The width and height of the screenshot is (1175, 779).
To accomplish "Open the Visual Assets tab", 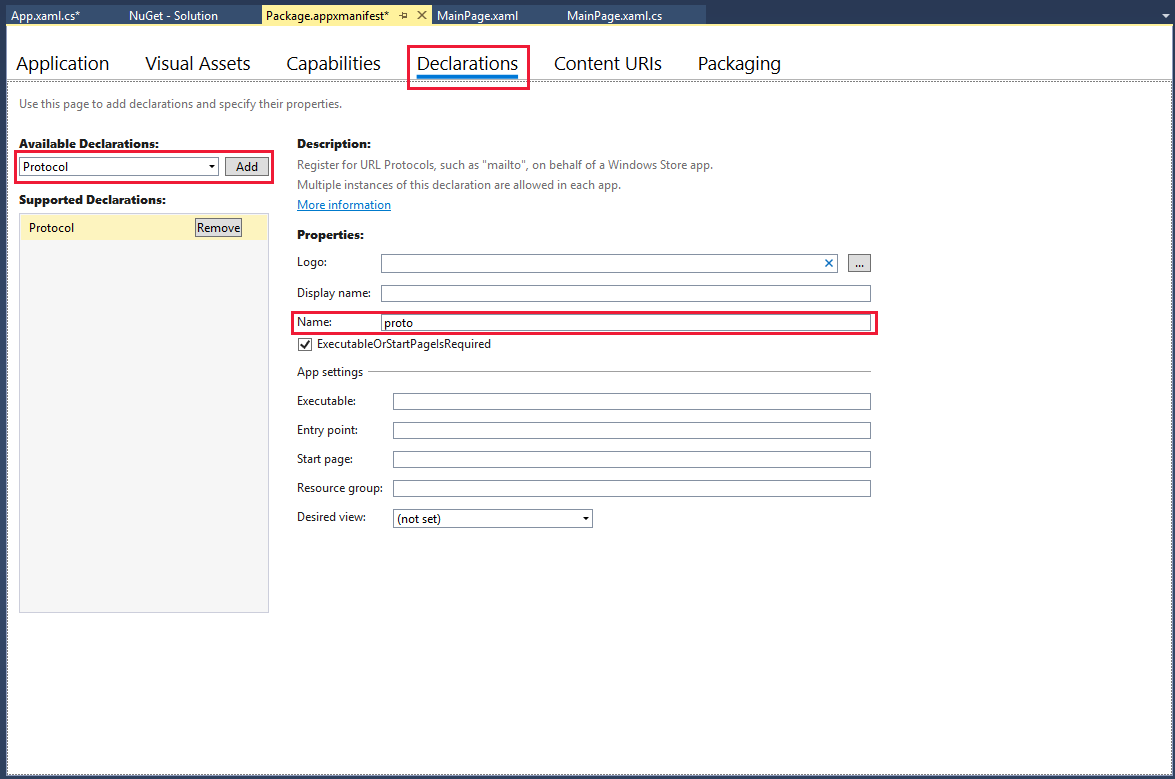I will 198,64.
